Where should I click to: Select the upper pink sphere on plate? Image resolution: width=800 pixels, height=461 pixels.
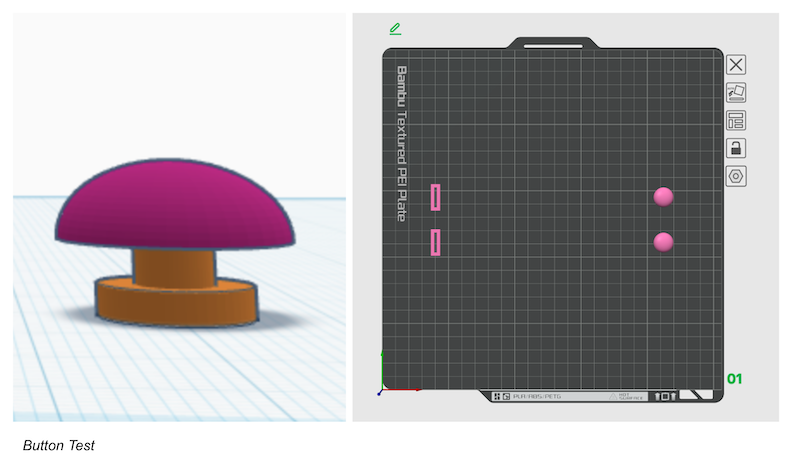[x=663, y=196]
